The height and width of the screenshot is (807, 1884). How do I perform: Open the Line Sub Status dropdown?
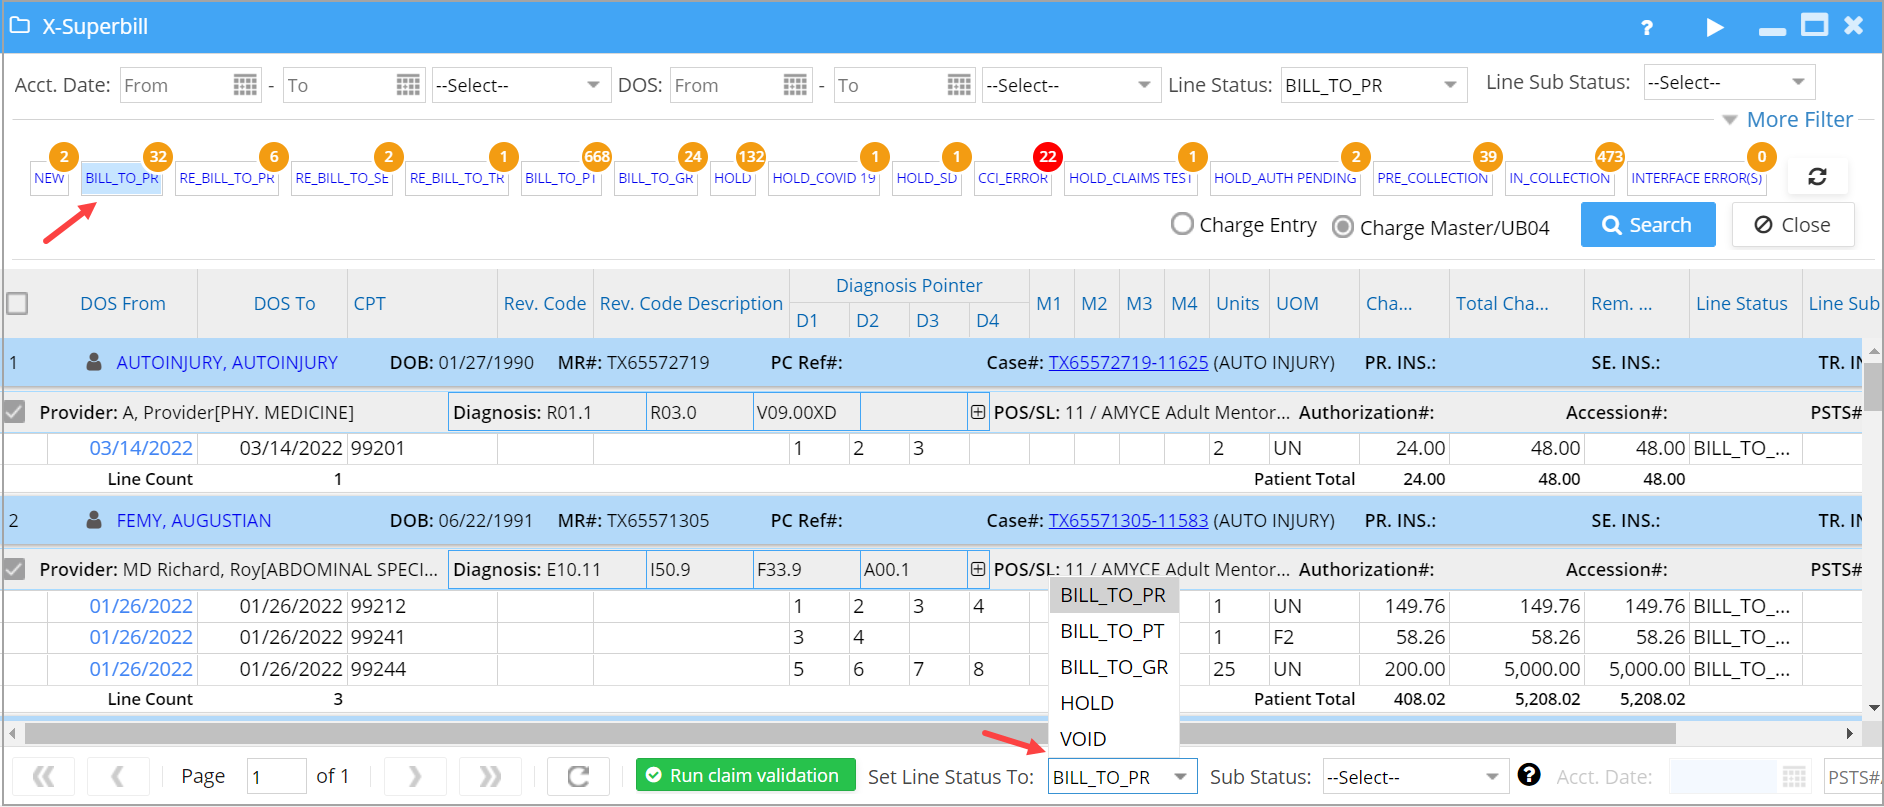[1729, 82]
